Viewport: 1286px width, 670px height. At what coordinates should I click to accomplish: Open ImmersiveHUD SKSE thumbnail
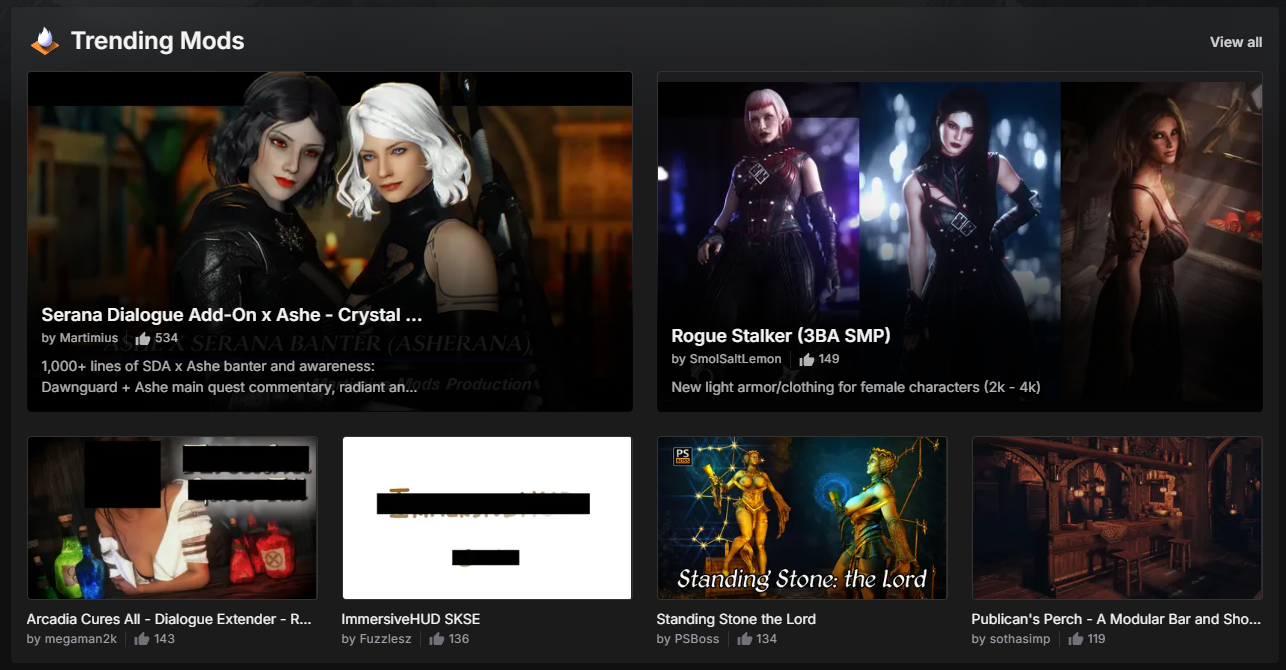pyautogui.click(x=487, y=518)
